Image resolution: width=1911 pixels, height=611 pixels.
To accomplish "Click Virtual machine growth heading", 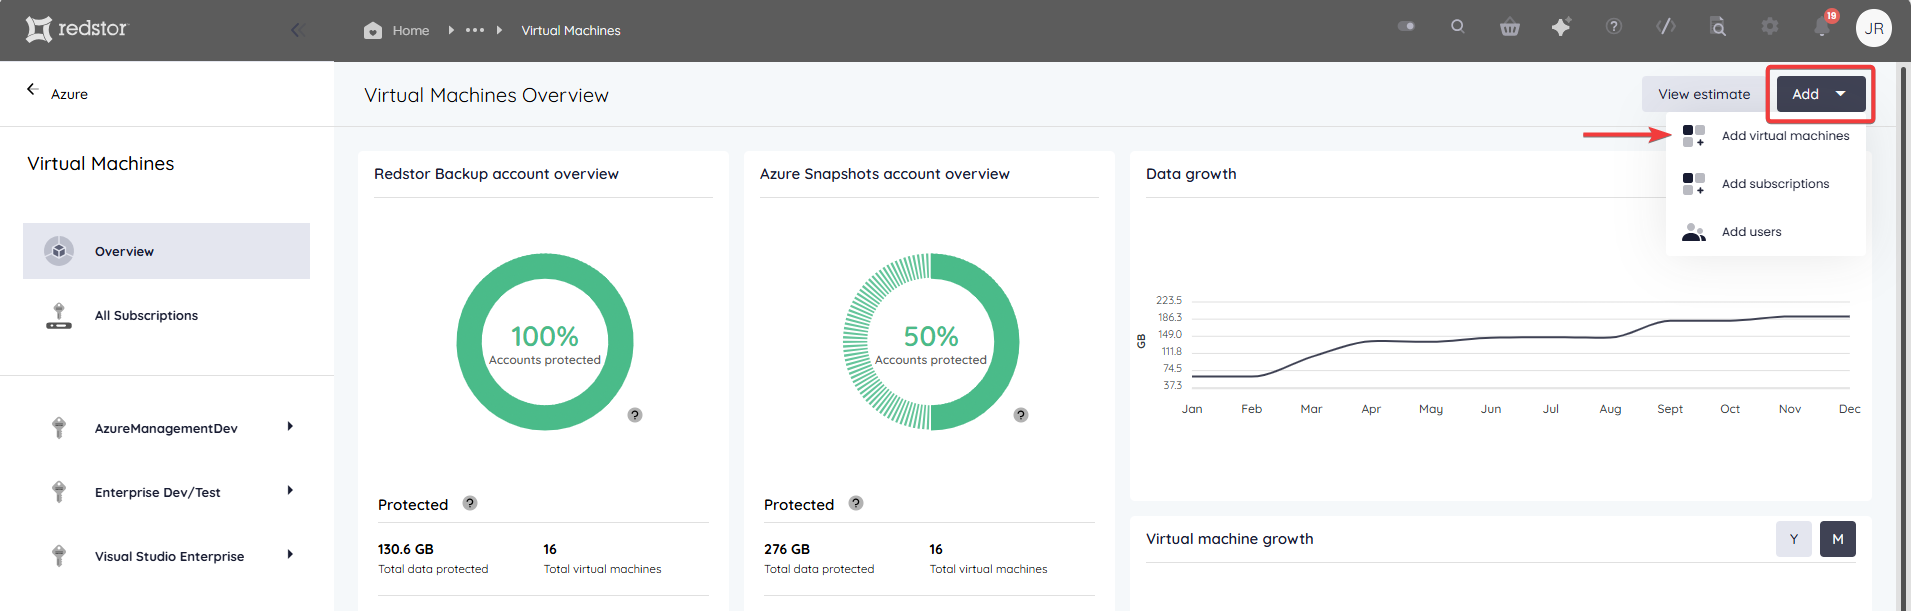I will click(x=1230, y=539).
